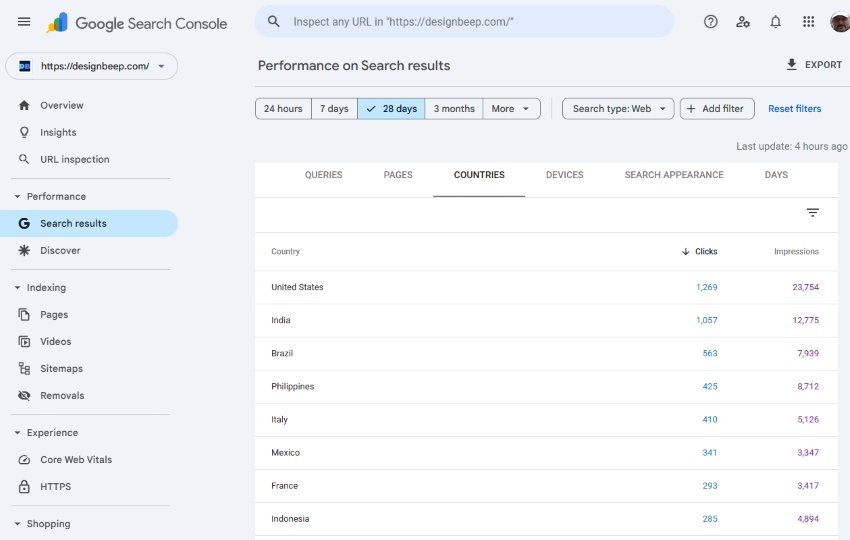Click the table filter rows icon
The image size is (850, 540).
813,213
